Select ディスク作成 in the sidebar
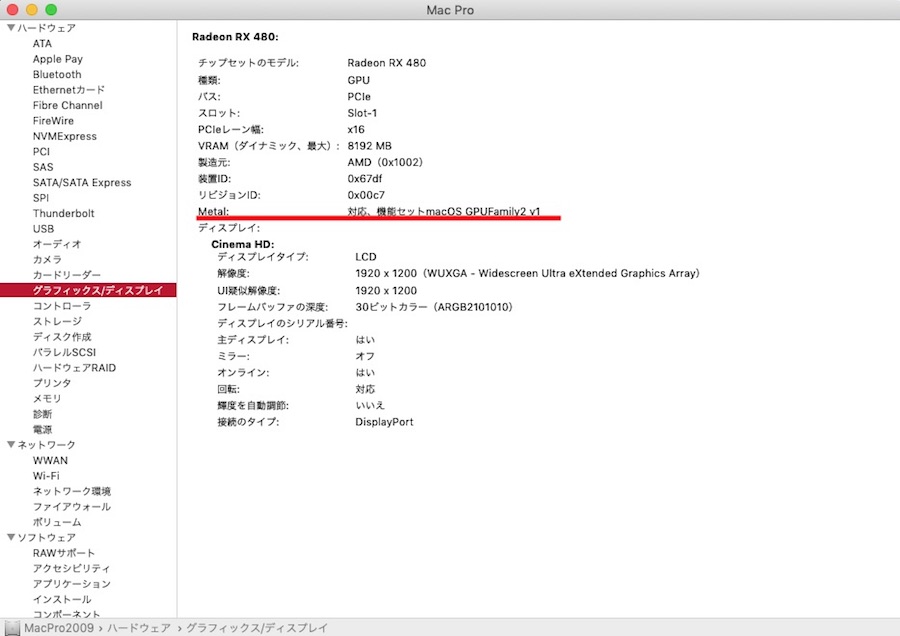The height and width of the screenshot is (636, 900). [x=62, y=337]
